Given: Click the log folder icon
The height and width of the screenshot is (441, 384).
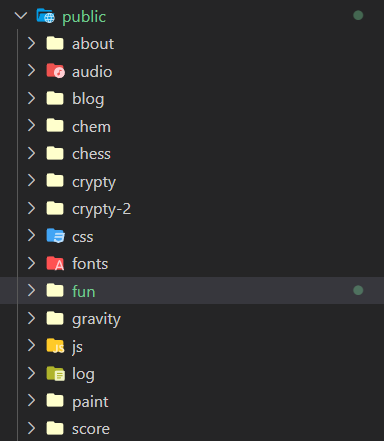Looking at the screenshot, I should [x=55, y=373].
